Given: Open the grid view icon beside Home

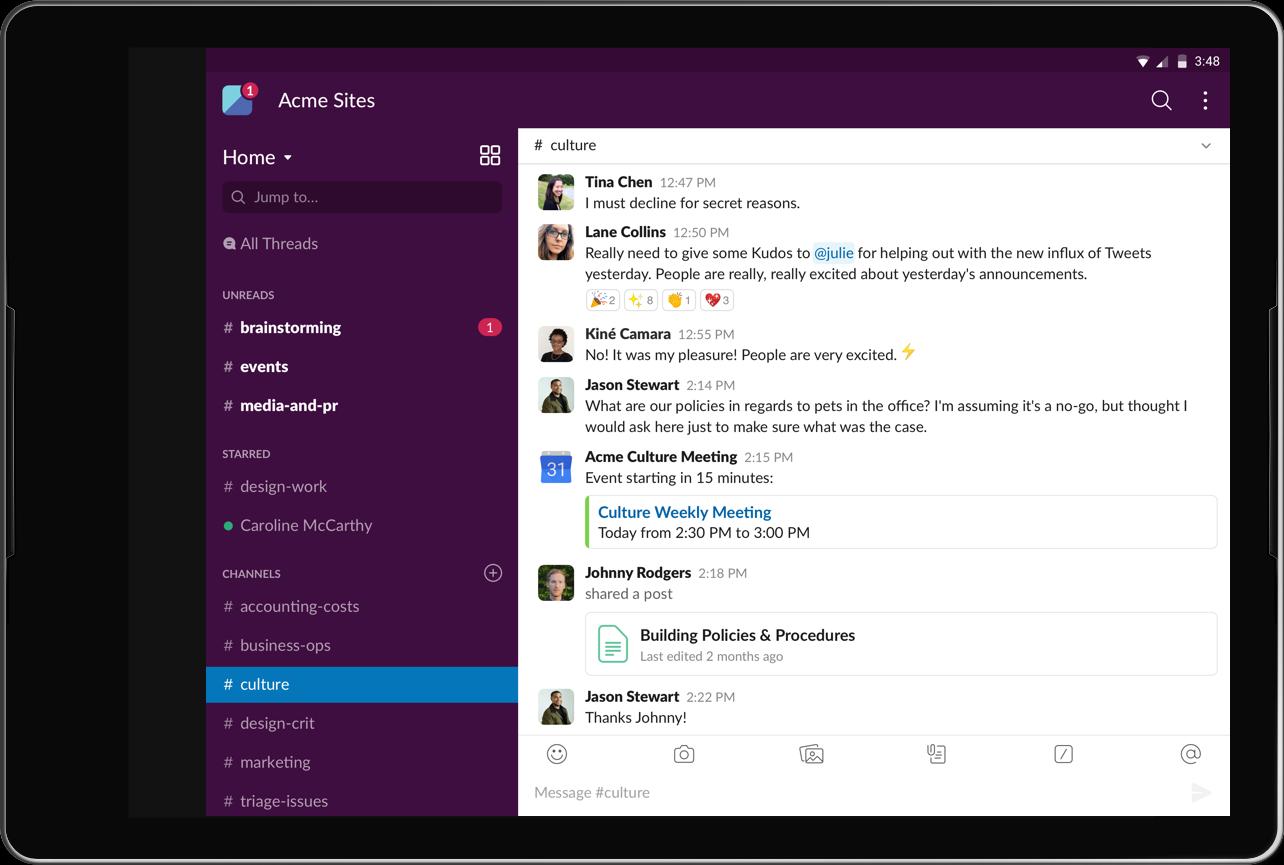Looking at the screenshot, I should pyautogui.click(x=490, y=155).
